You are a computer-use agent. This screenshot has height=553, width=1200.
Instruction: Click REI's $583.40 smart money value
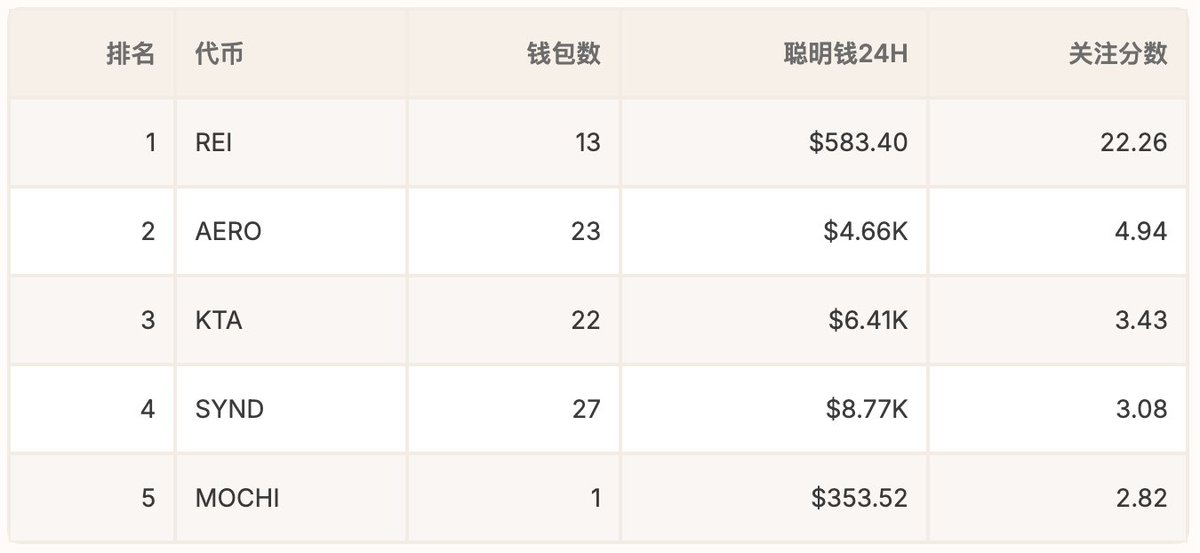[858, 143]
